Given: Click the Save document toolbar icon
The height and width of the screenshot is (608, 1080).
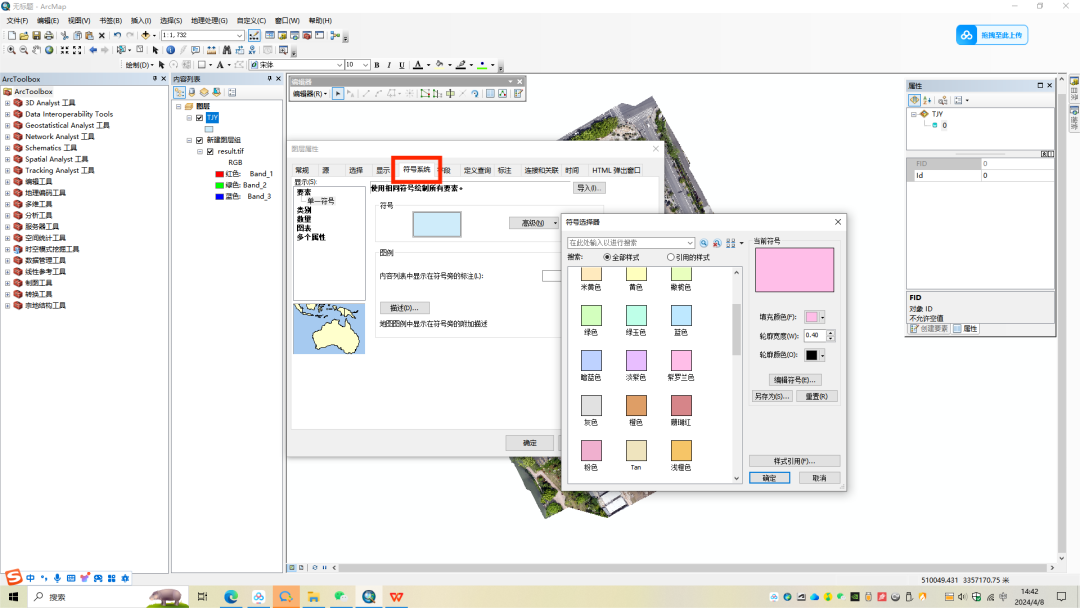Looking at the screenshot, I should coord(36,35).
